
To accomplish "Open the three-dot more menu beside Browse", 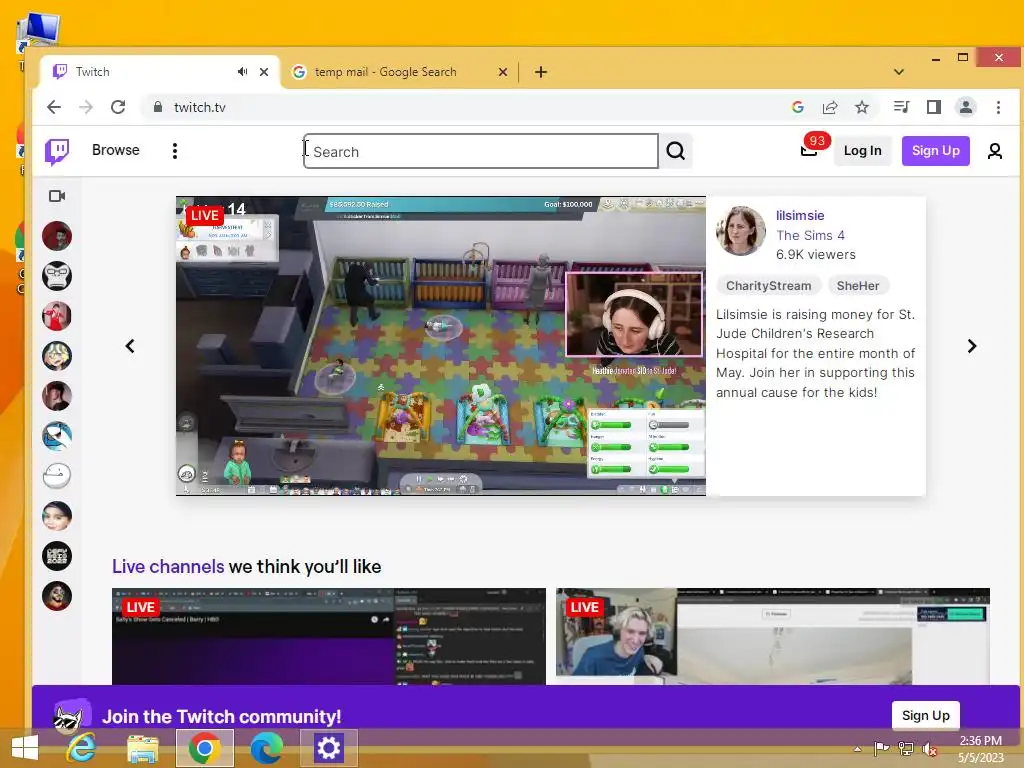I will click(174, 151).
